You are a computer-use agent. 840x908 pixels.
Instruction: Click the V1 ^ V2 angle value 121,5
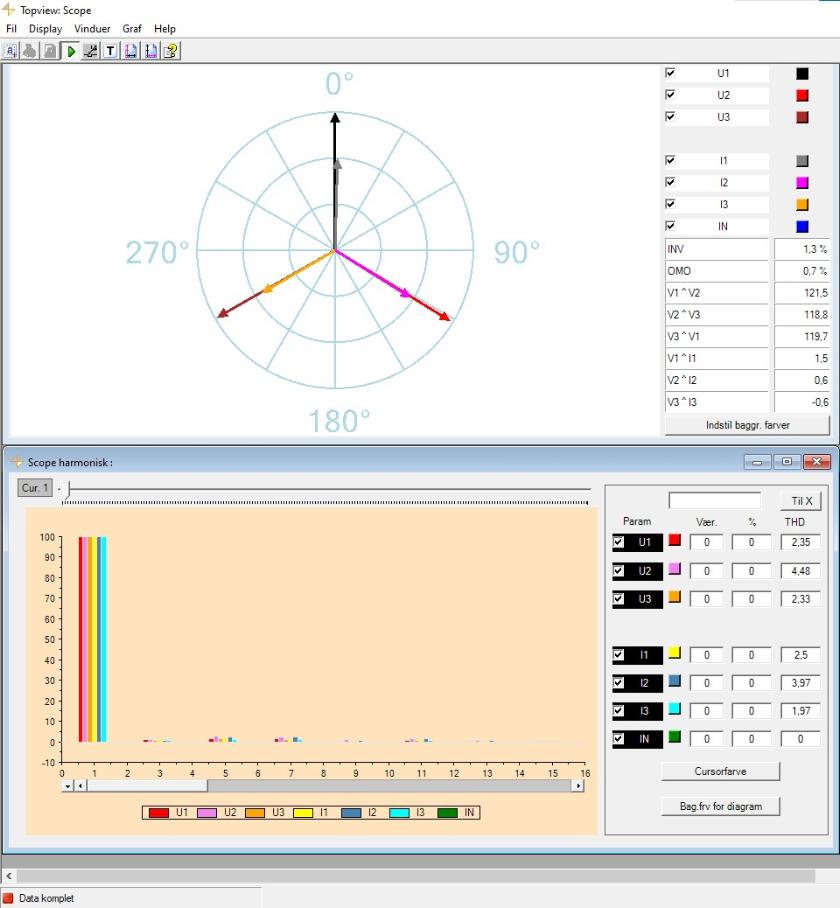[x=802, y=292]
